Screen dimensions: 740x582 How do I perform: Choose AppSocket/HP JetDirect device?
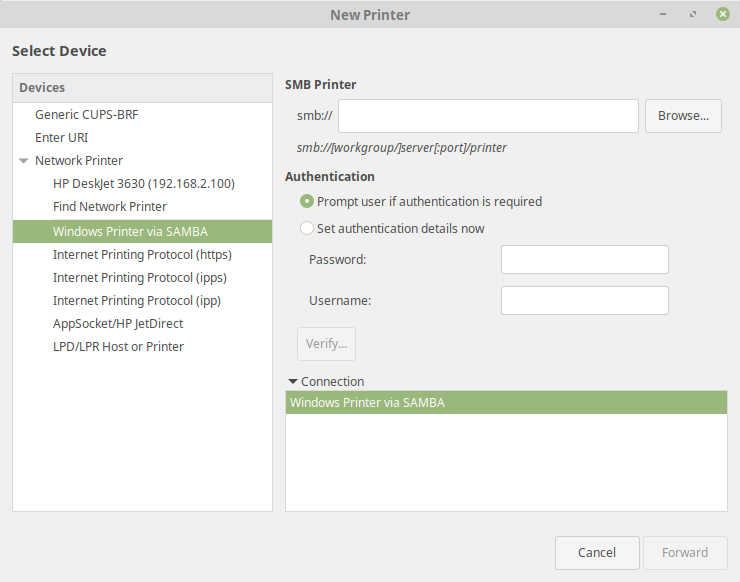[118, 324]
